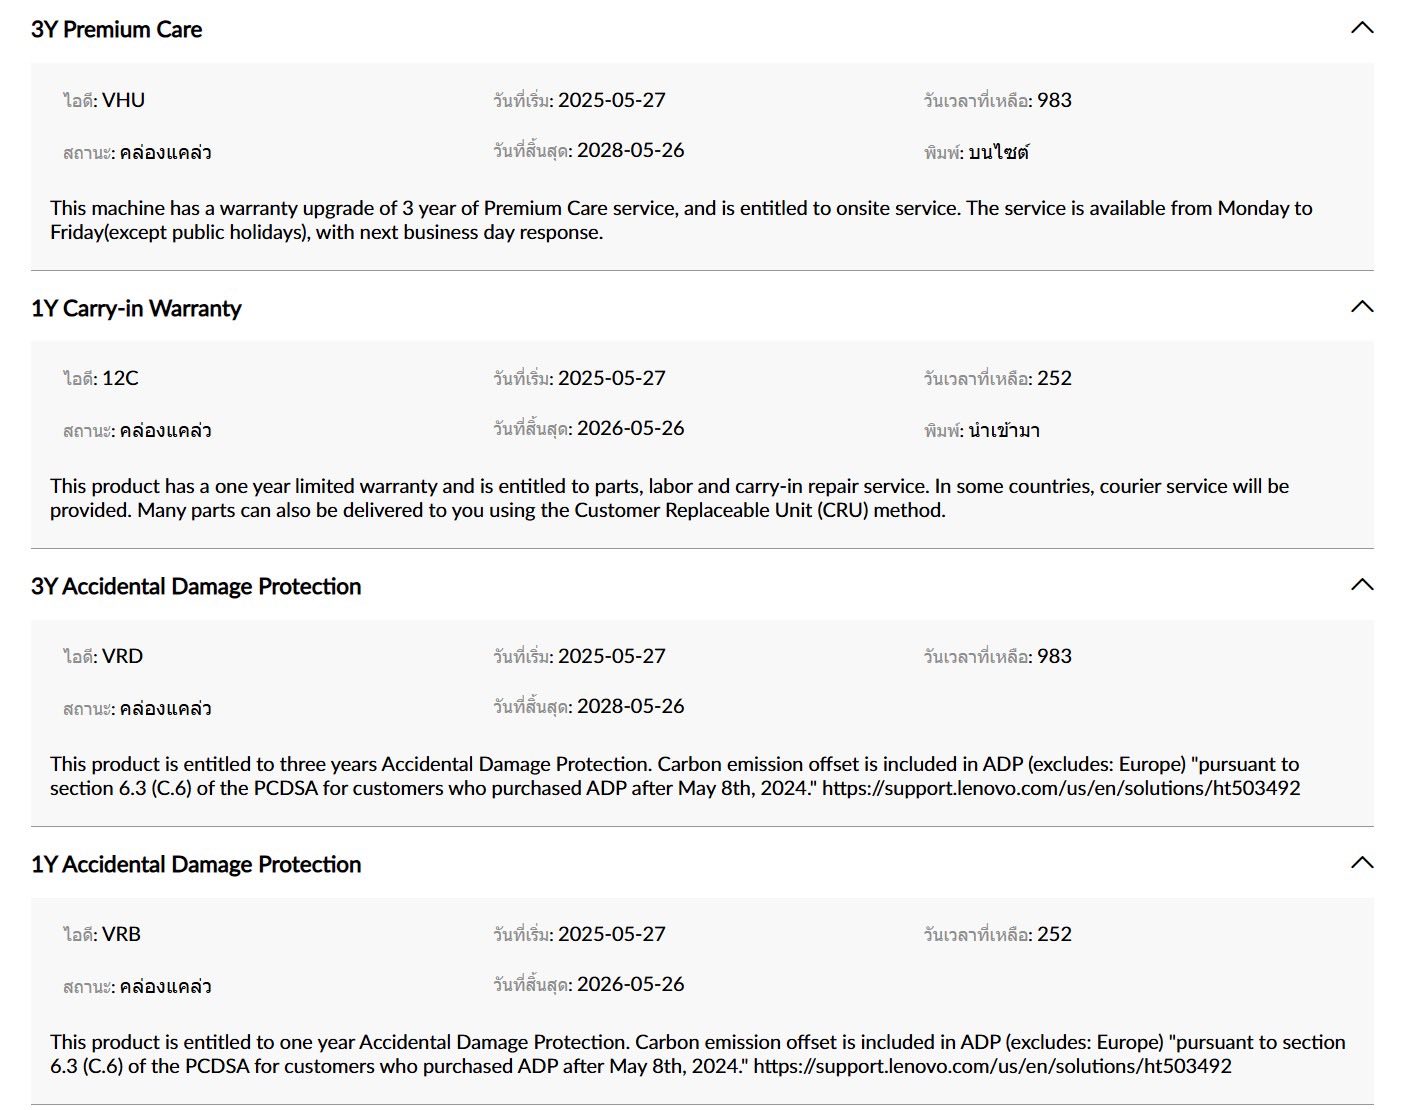The height and width of the screenshot is (1110, 1422).
Task: Collapse the 3Y Accidental Damage Protection chevron
Action: click(x=1362, y=584)
